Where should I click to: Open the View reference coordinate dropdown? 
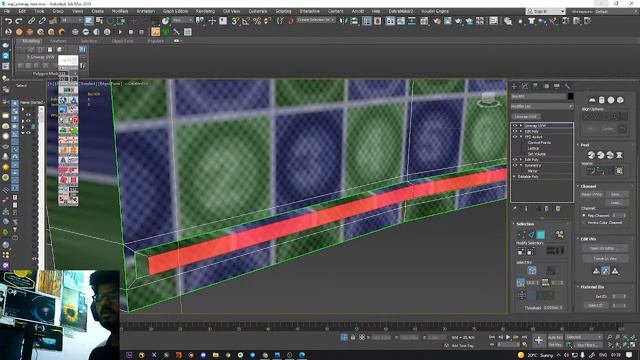coord(182,20)
